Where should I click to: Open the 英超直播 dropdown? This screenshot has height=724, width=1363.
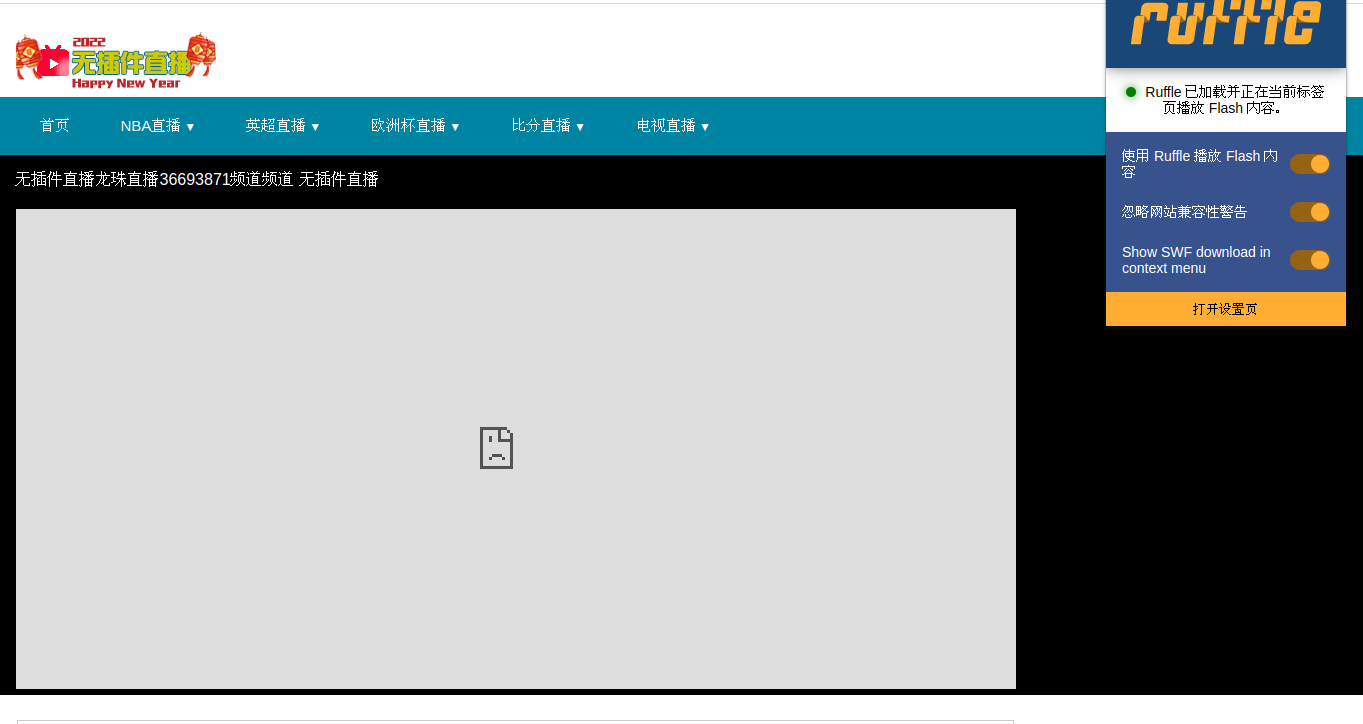pyautogui.click(x=281, y=126)
